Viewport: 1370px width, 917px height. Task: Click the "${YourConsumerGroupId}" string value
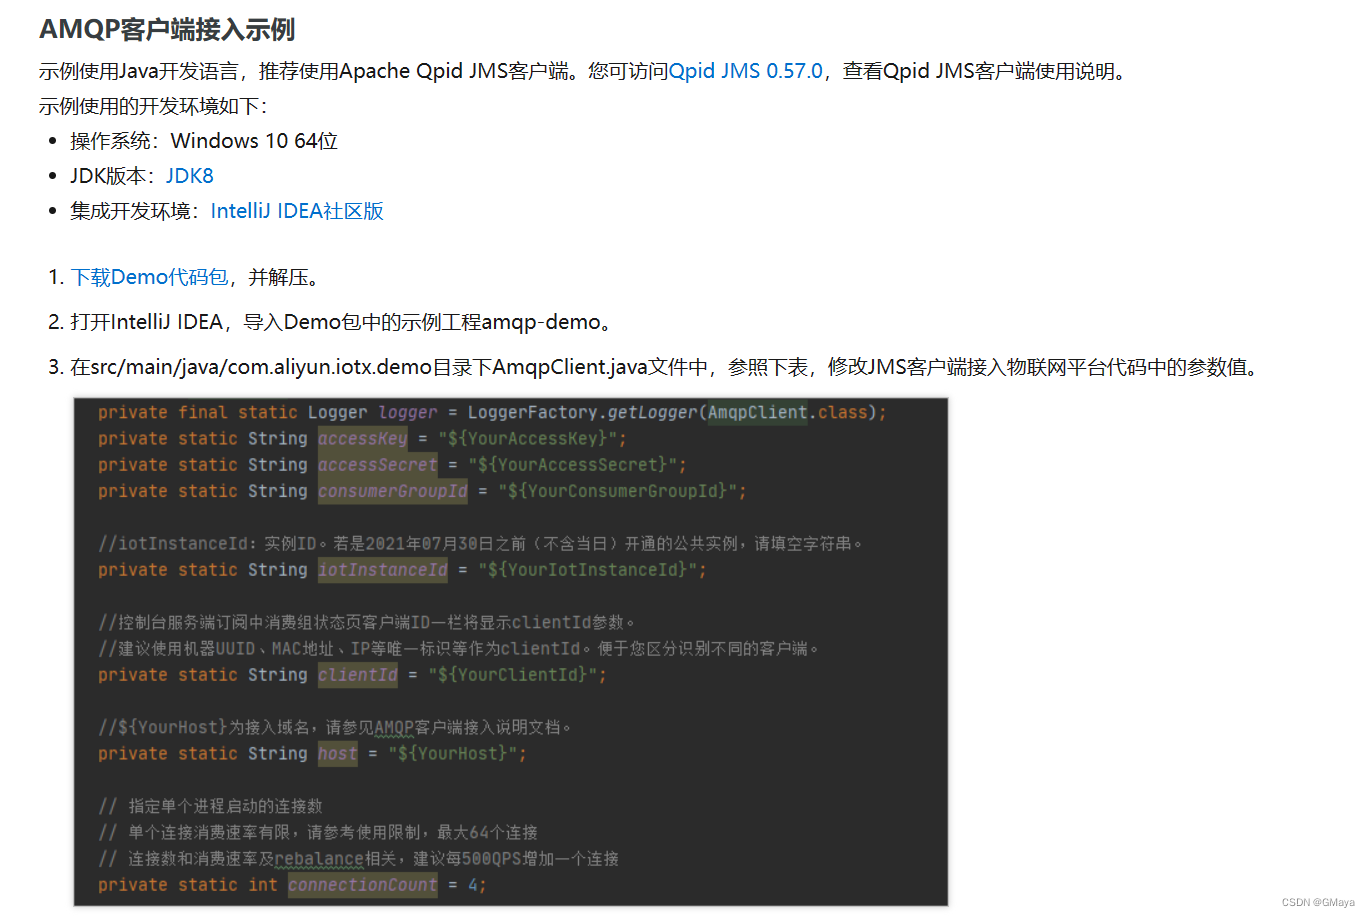coord(617,491)
